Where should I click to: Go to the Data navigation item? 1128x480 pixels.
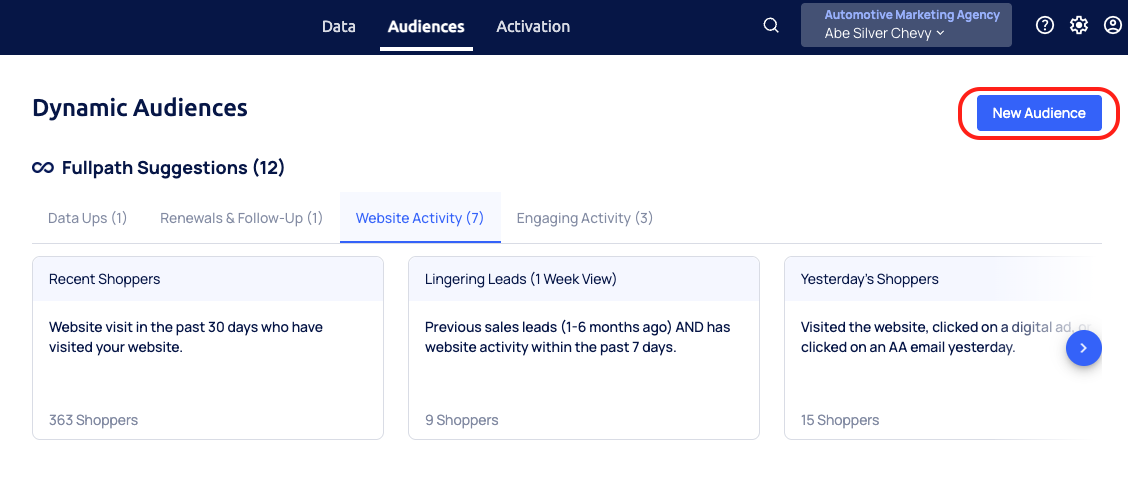point(339,26)
